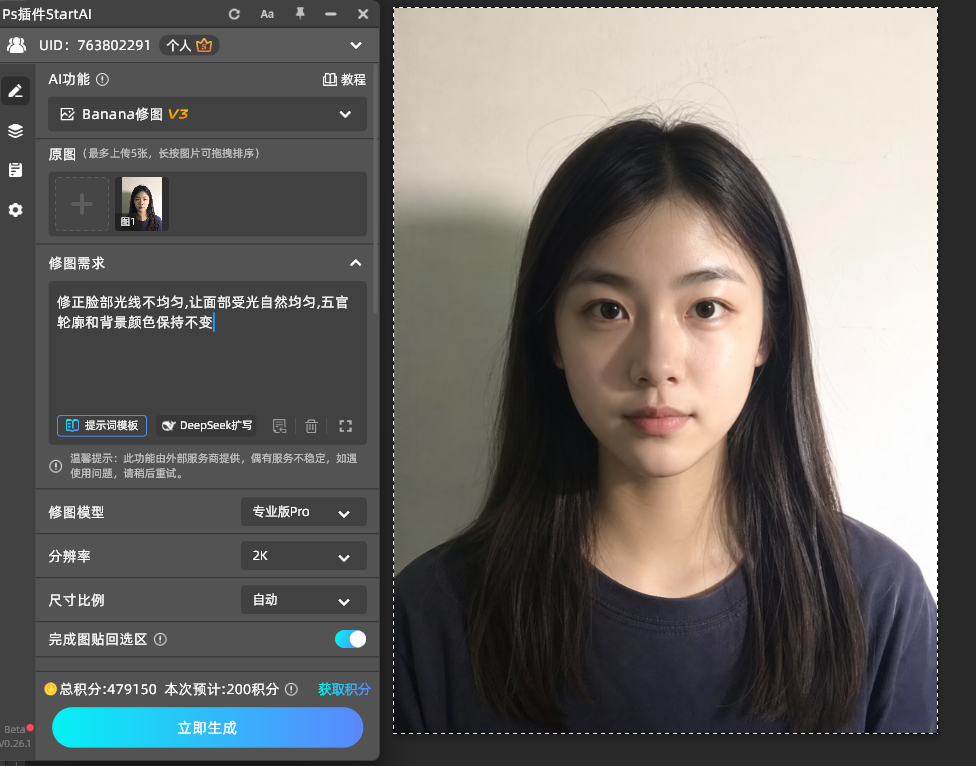Viewport: 976px width, 766px height.
Task: Click the user avatar icon beside UID
Action: [17, 45]
